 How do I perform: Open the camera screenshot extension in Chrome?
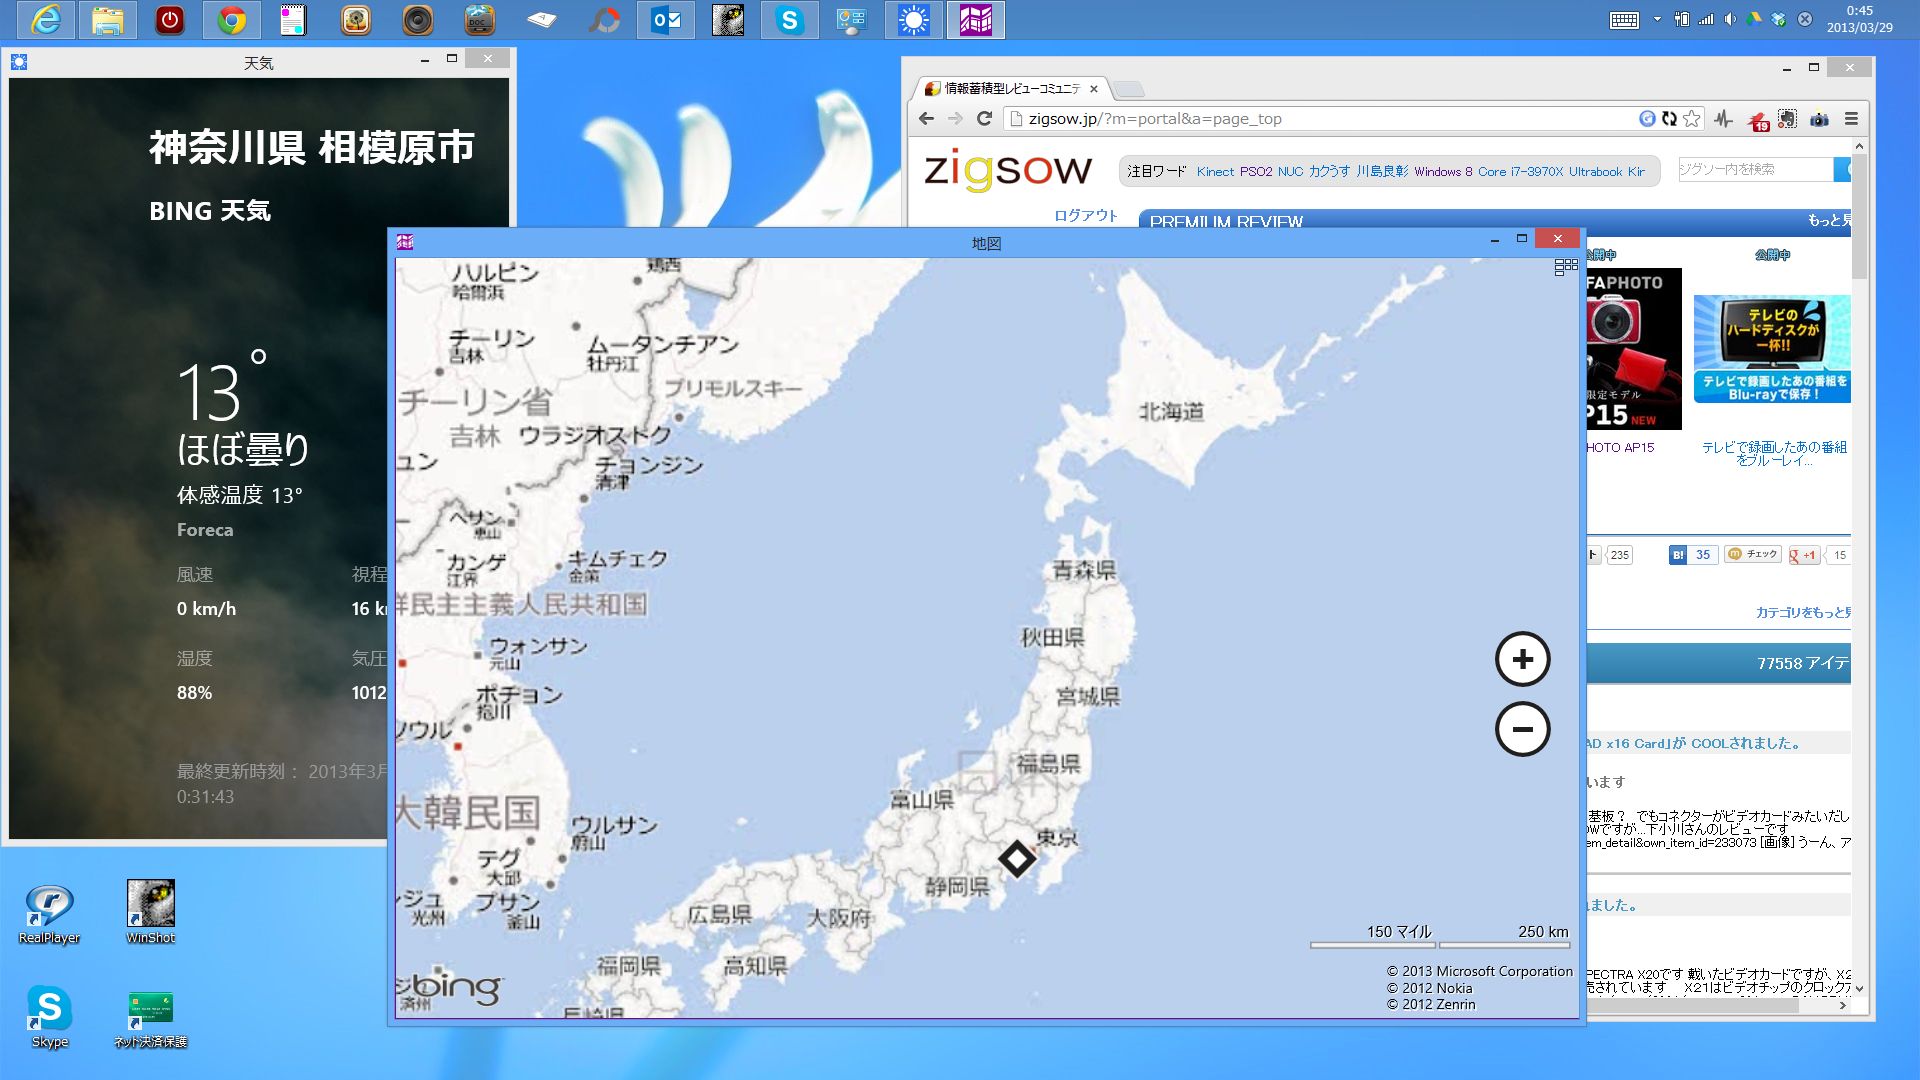[x=1819, y=119]
